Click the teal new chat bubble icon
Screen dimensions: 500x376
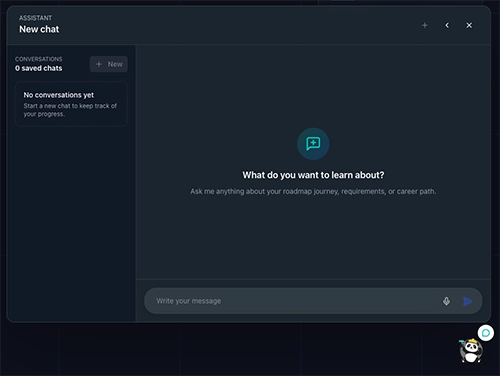[x=313, y=144]
